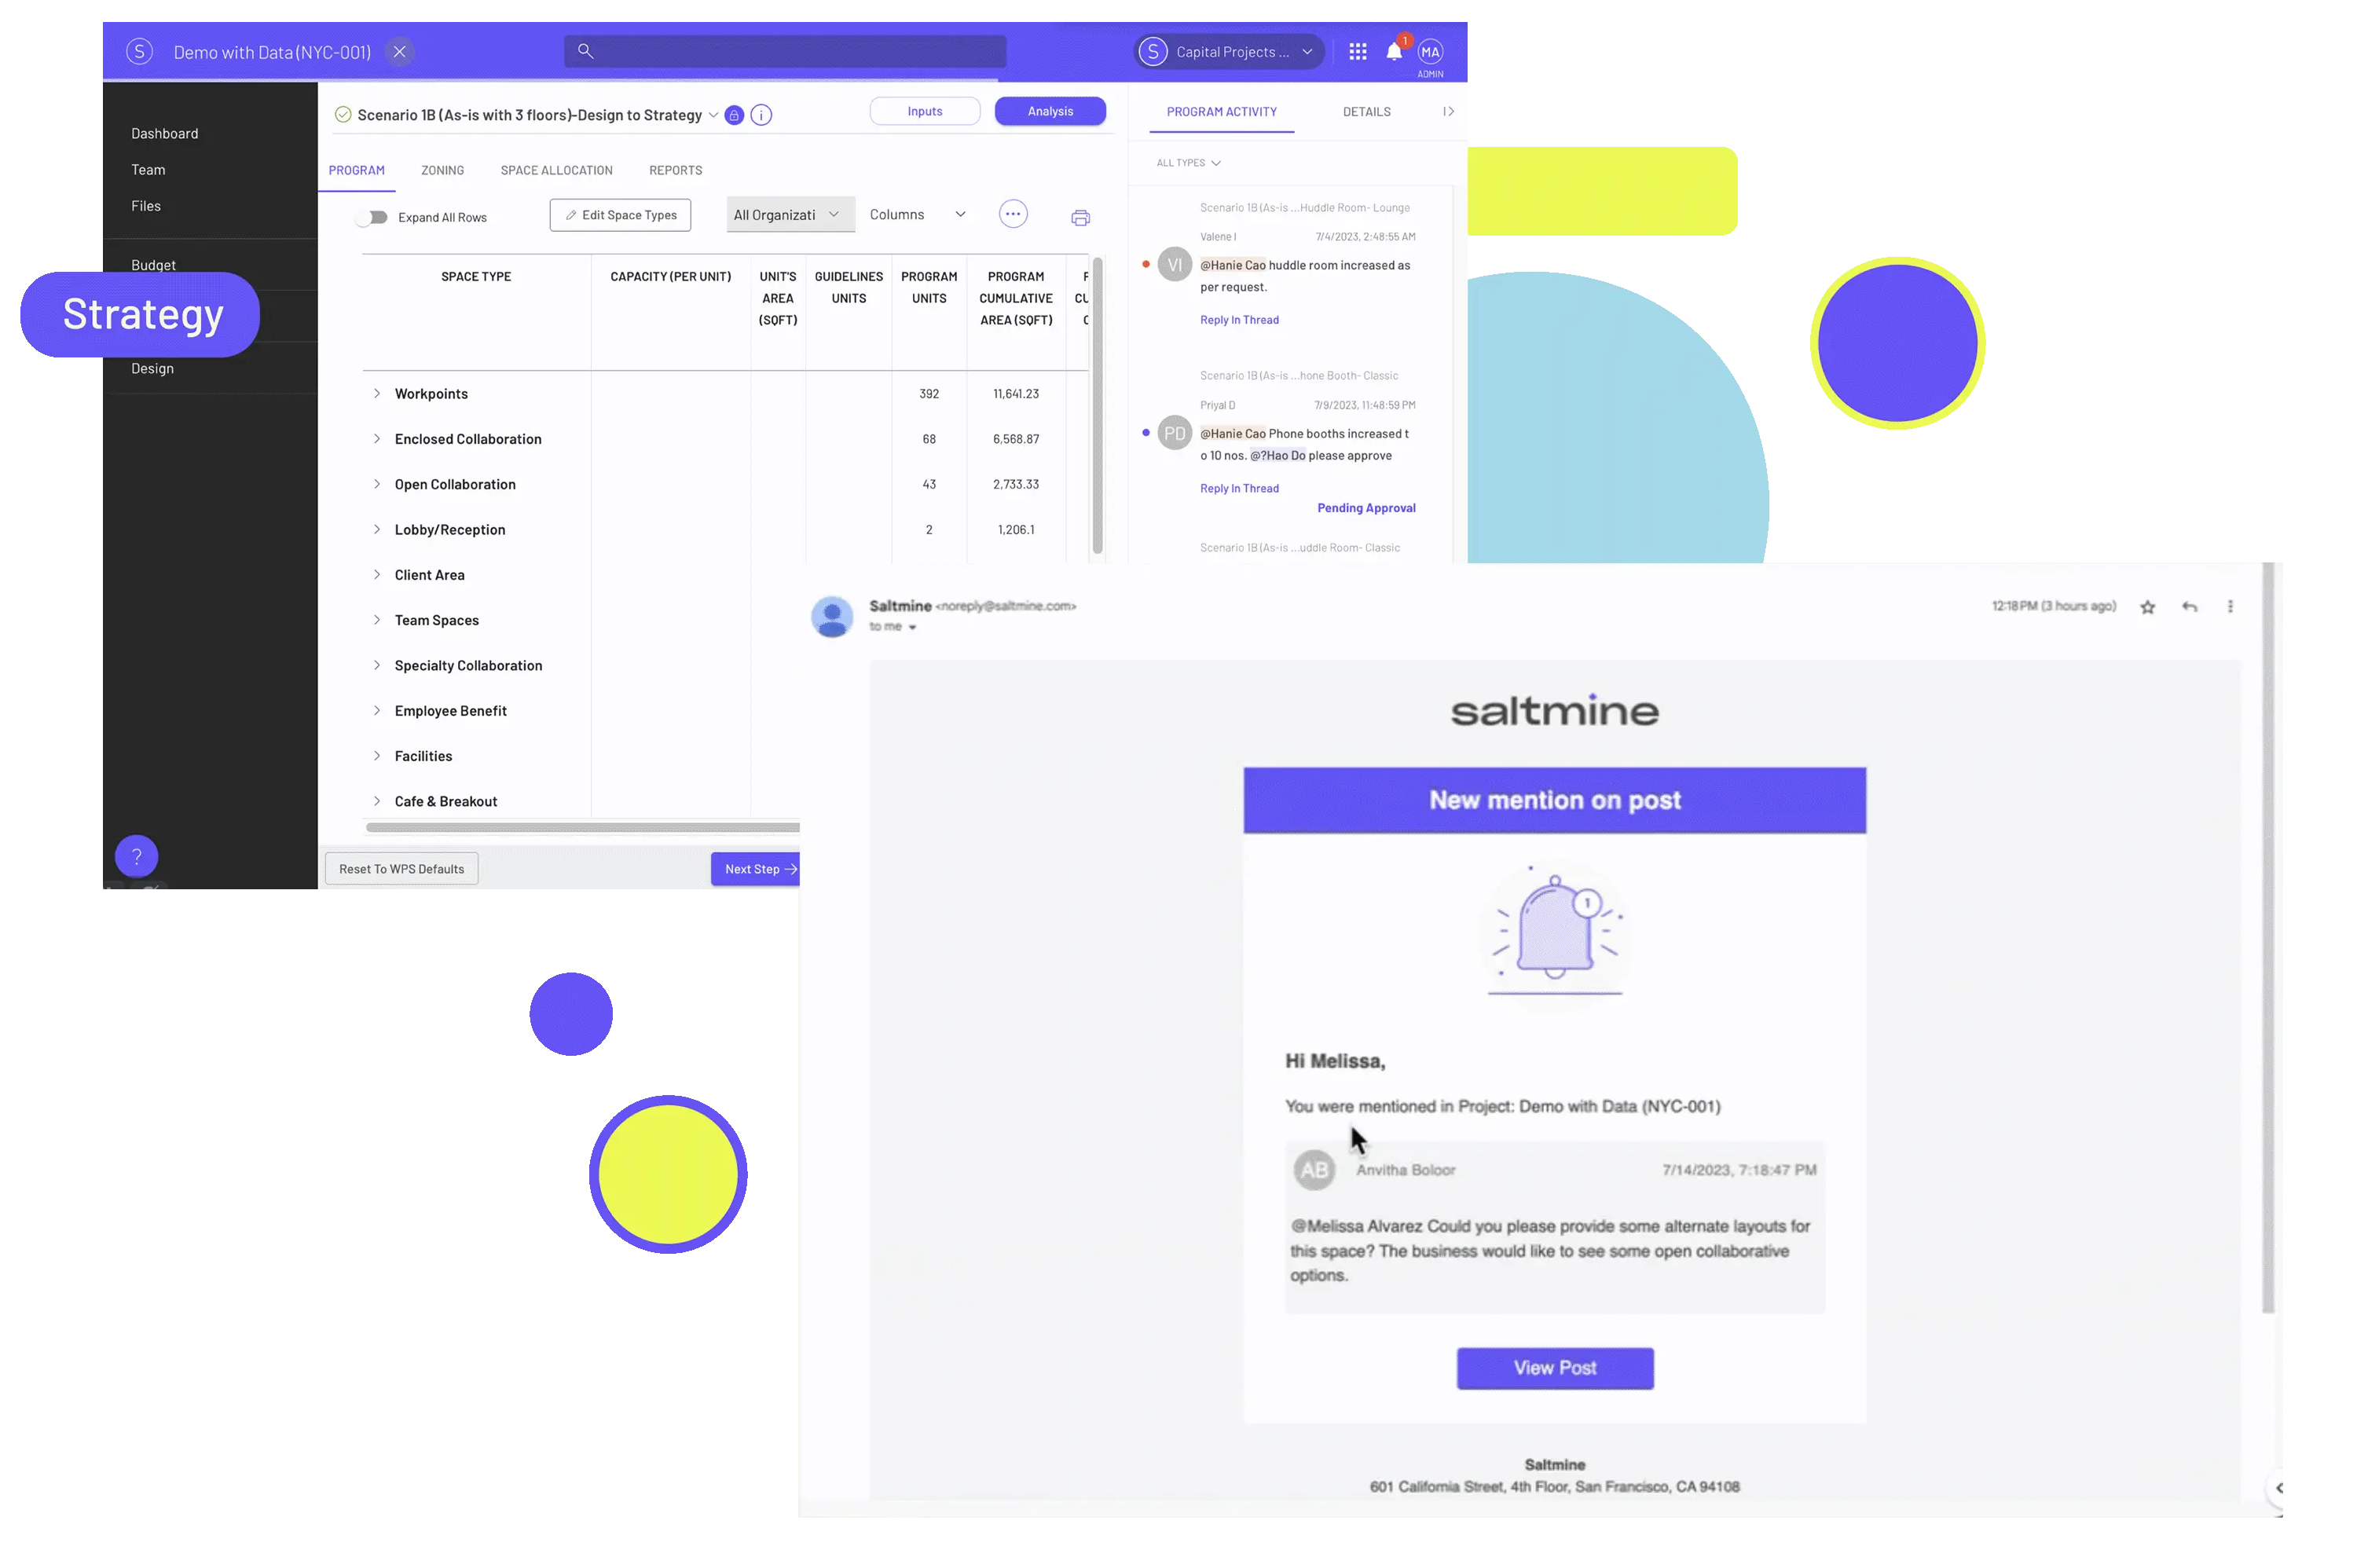Open the All Organizations dropdown
This screenshot has height=1568, width=2357.
786,214
